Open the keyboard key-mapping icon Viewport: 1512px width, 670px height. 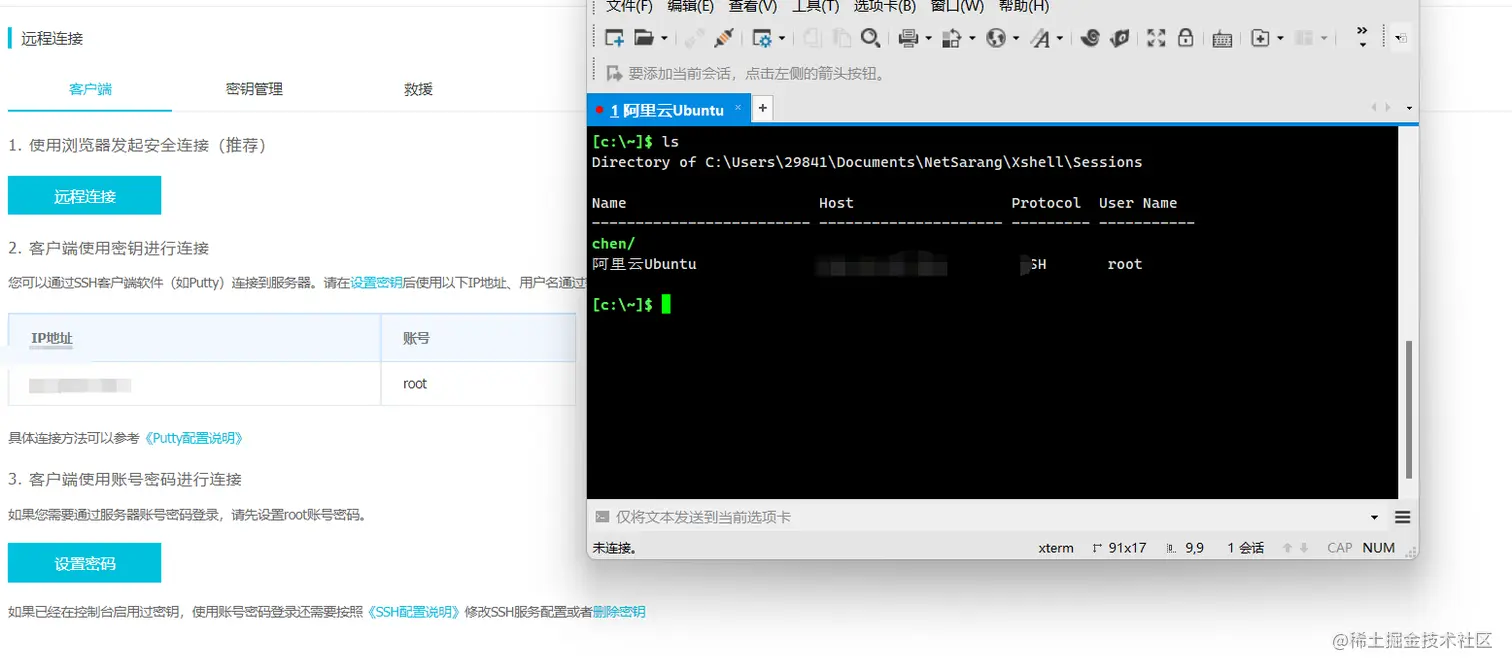click(1221, 39)
